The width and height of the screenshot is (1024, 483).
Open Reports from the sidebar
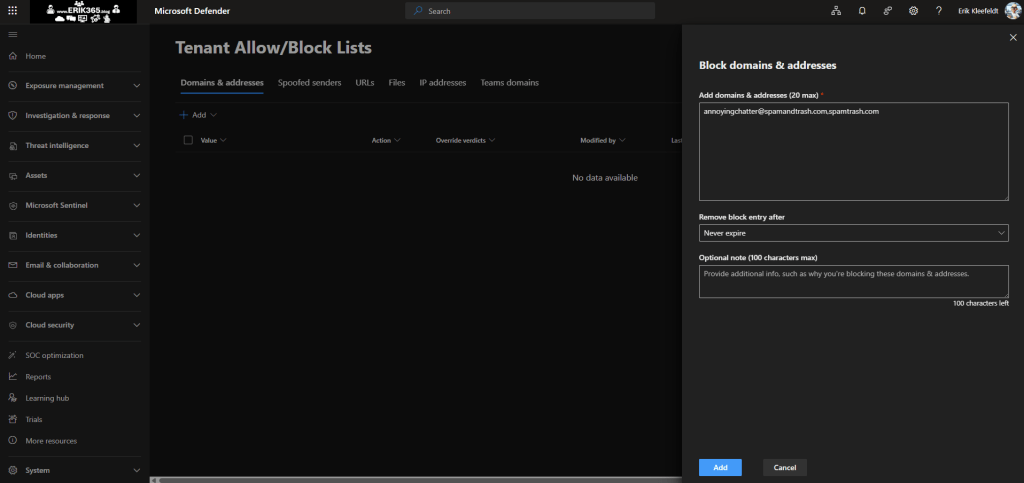[38, 377]
